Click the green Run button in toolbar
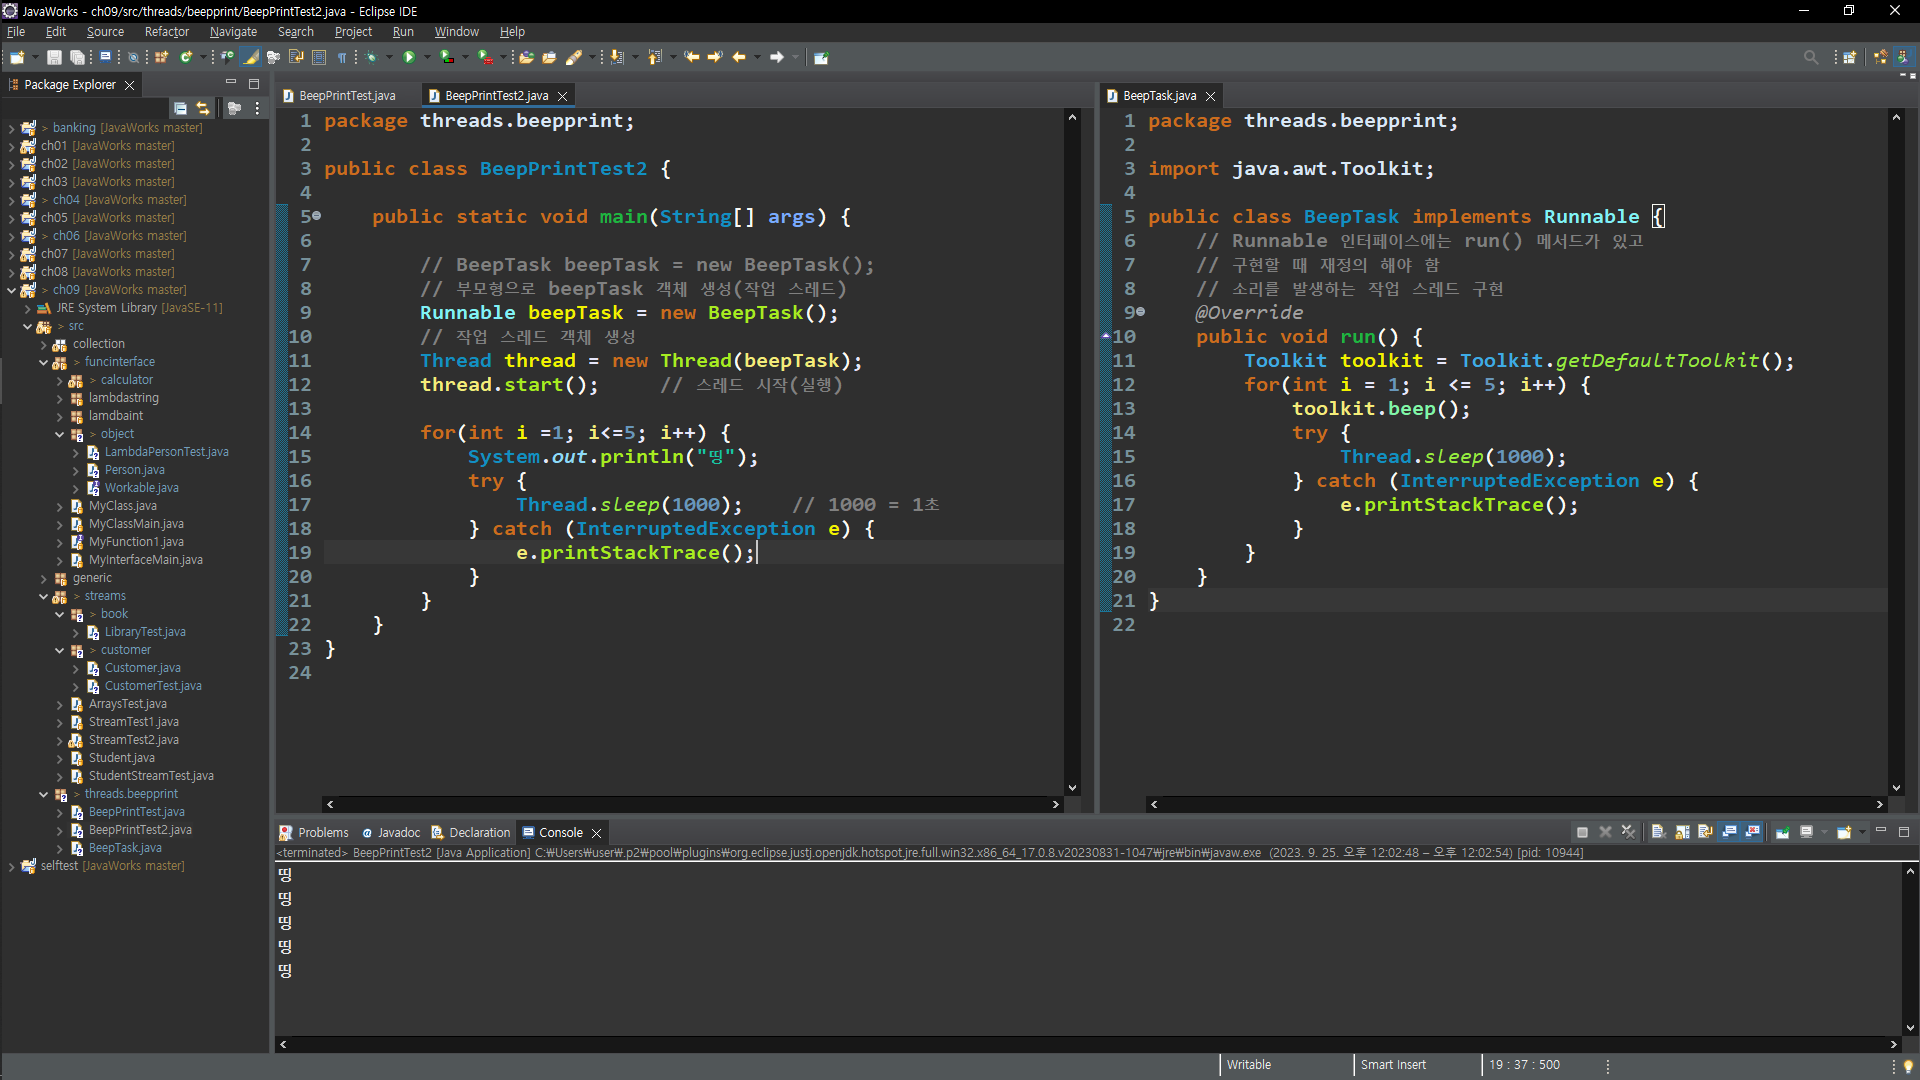The image size is (1920, 1080). tap(408, 58)
